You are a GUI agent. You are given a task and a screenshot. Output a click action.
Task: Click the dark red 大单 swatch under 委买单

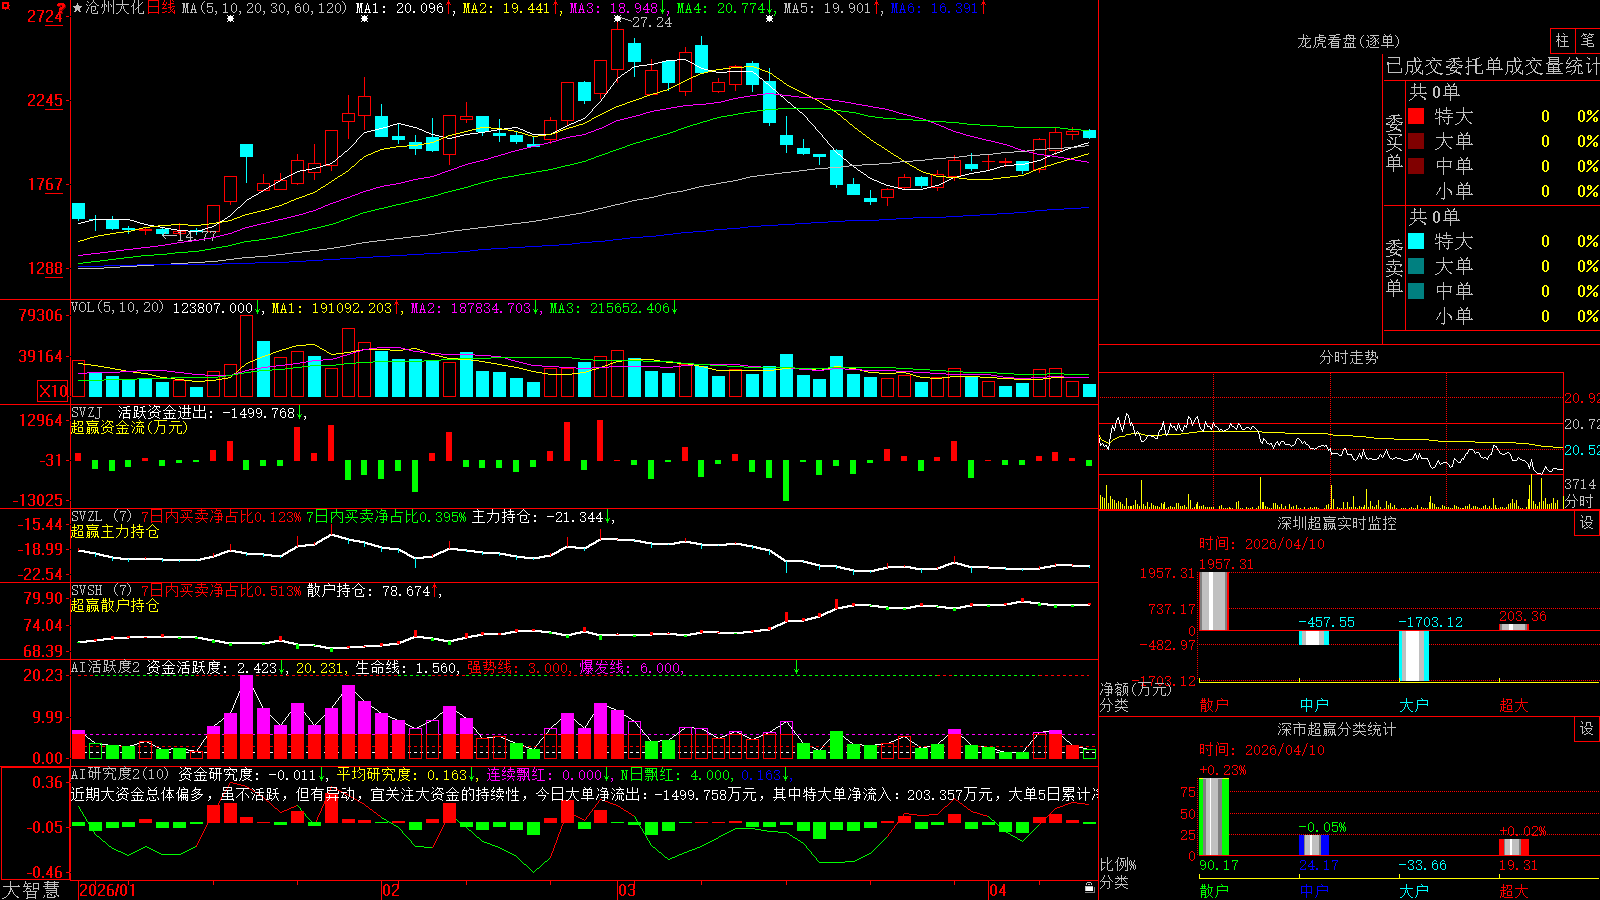(x=1416, y=141)
